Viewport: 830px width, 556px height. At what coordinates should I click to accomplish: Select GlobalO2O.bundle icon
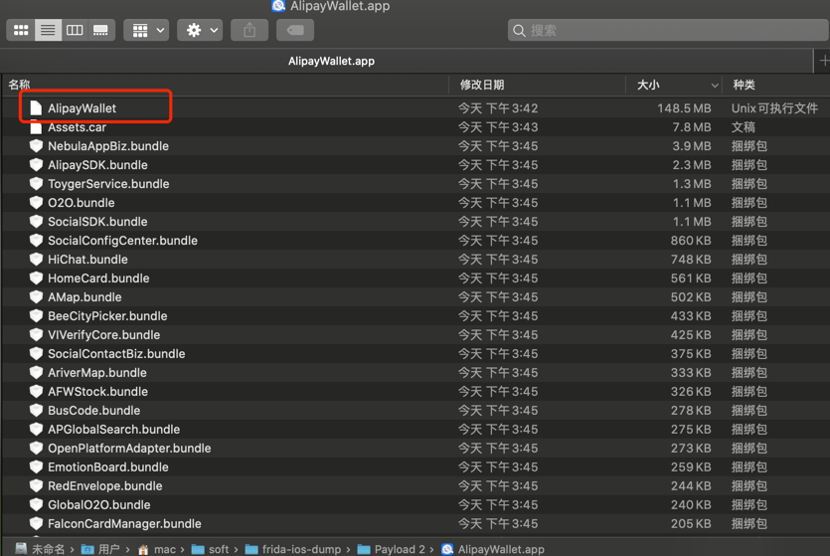point(36,505)
